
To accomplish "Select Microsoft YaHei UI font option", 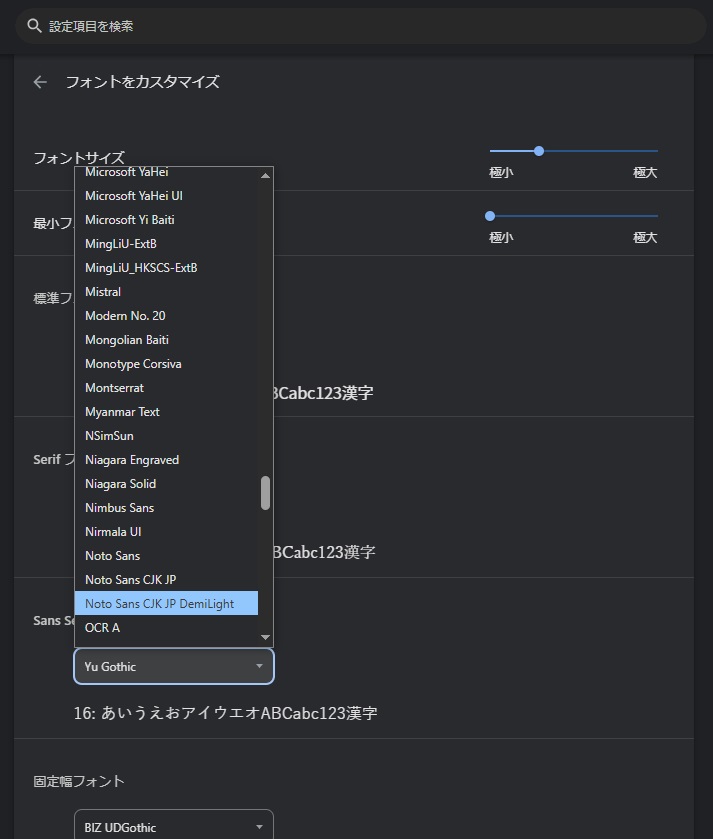I will pyautogui.click(x=166, y=196).
